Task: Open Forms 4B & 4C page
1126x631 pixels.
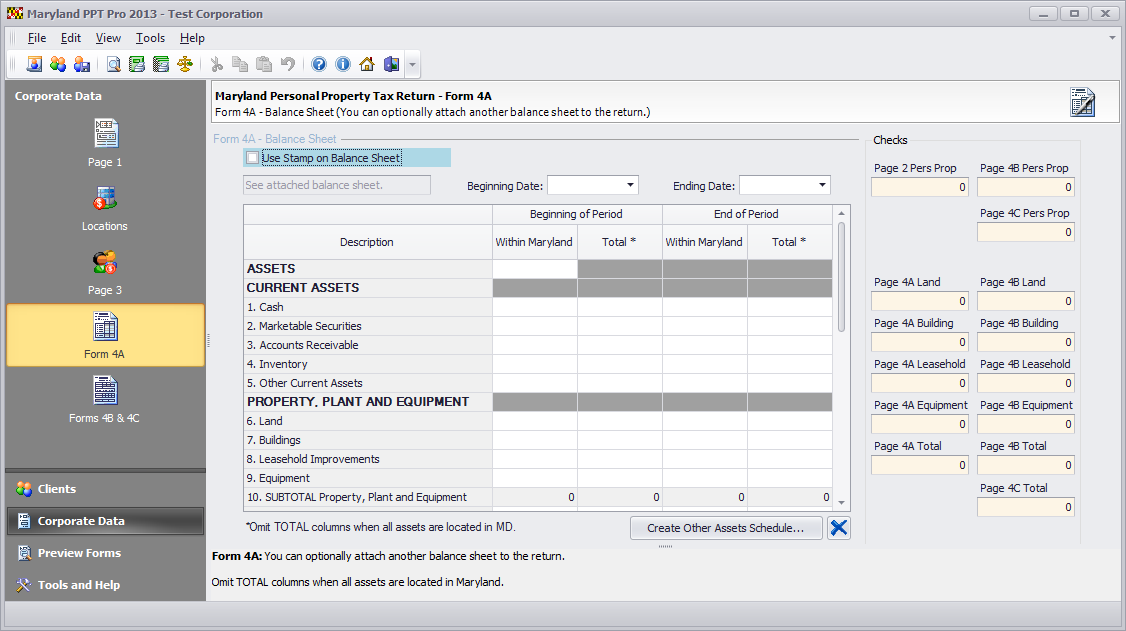Action: click(x=105, y=400)
